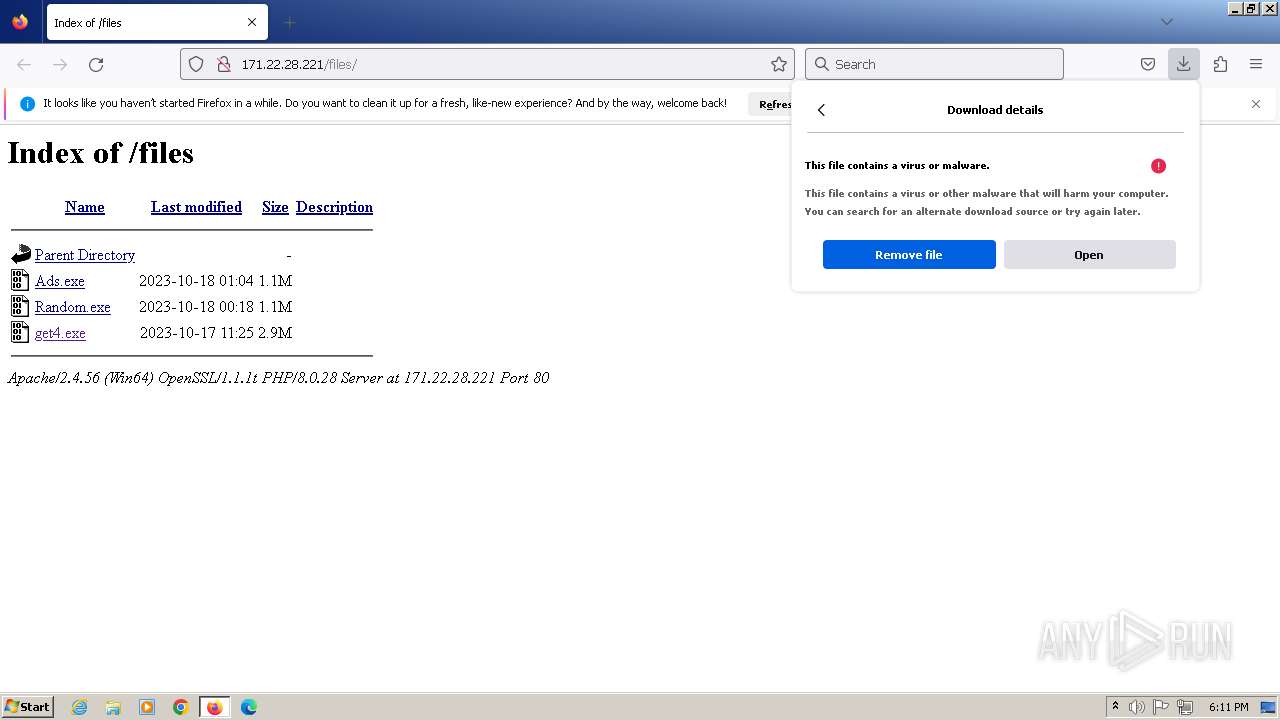Sort listing by Last modified
Viewport: 1280px width, 720px height.
pyautogui.click(x=196, y=207)
